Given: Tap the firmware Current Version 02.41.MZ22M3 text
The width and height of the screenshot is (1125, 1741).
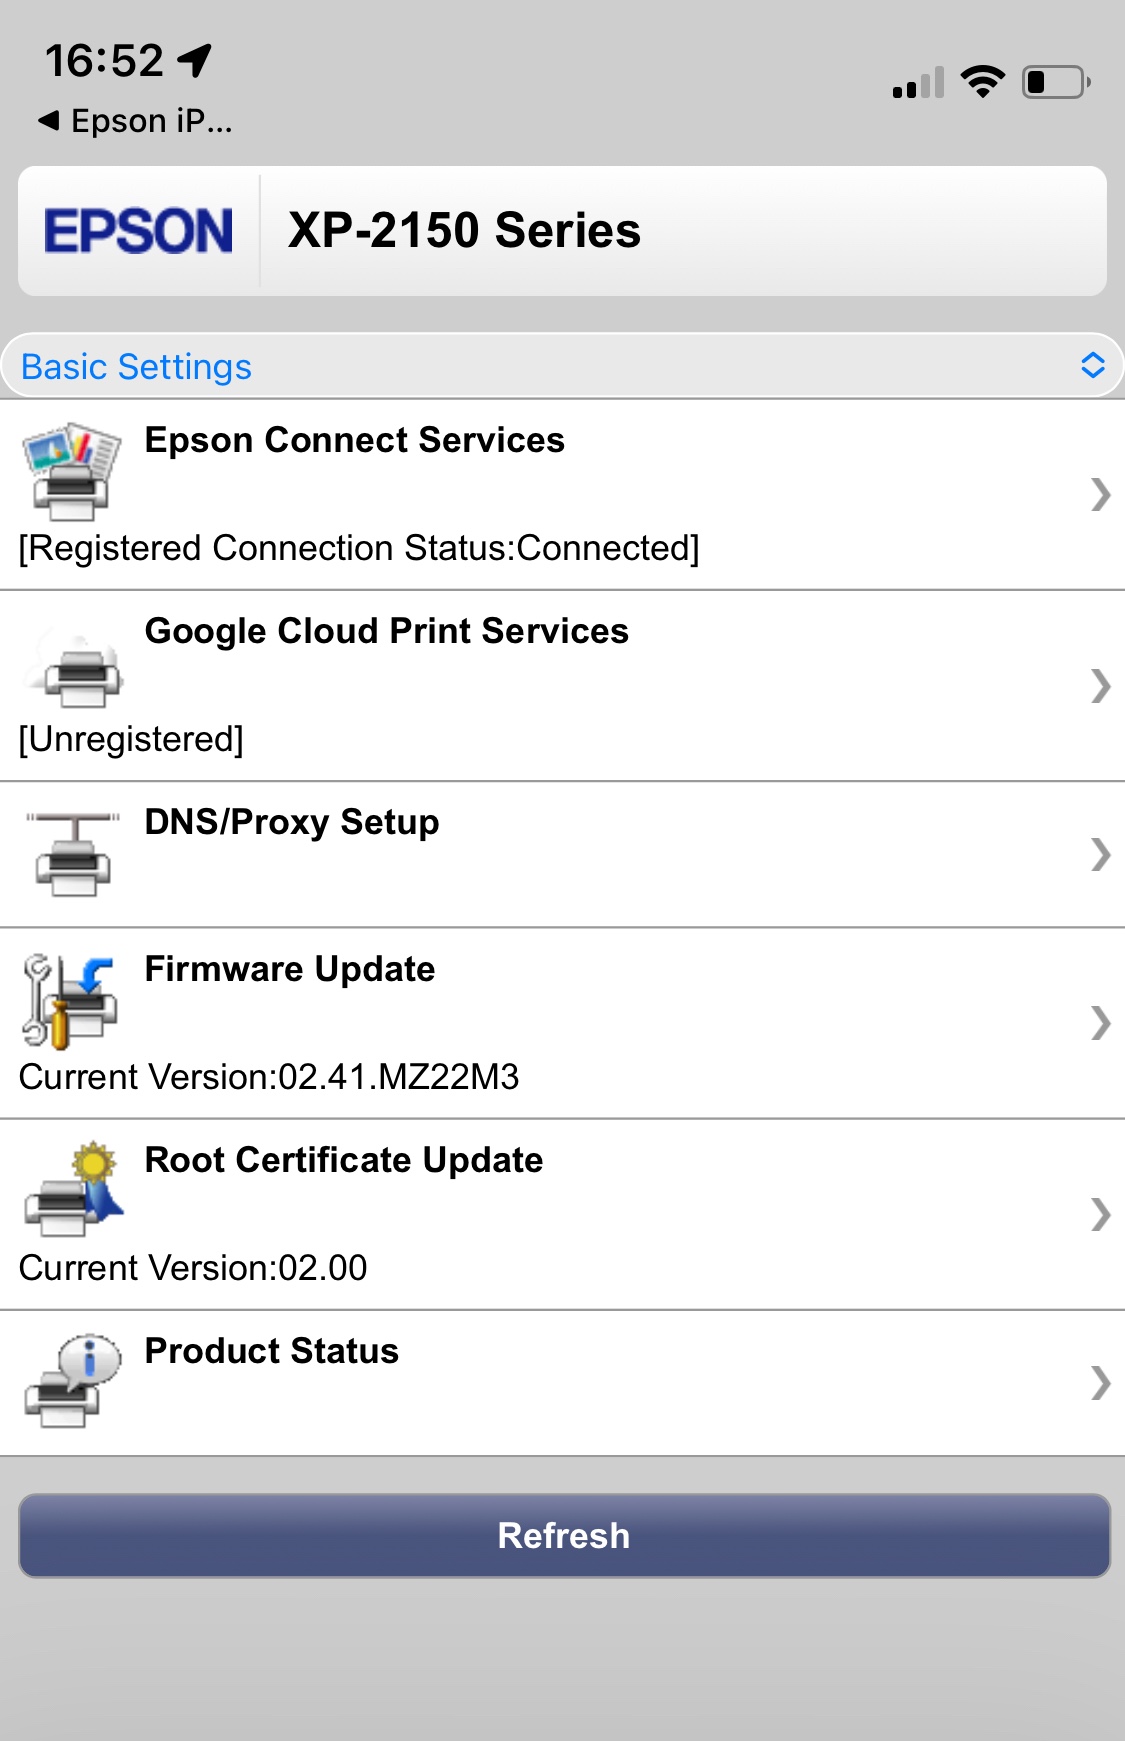Looking at the screenshot, I should pos(269,1077).
